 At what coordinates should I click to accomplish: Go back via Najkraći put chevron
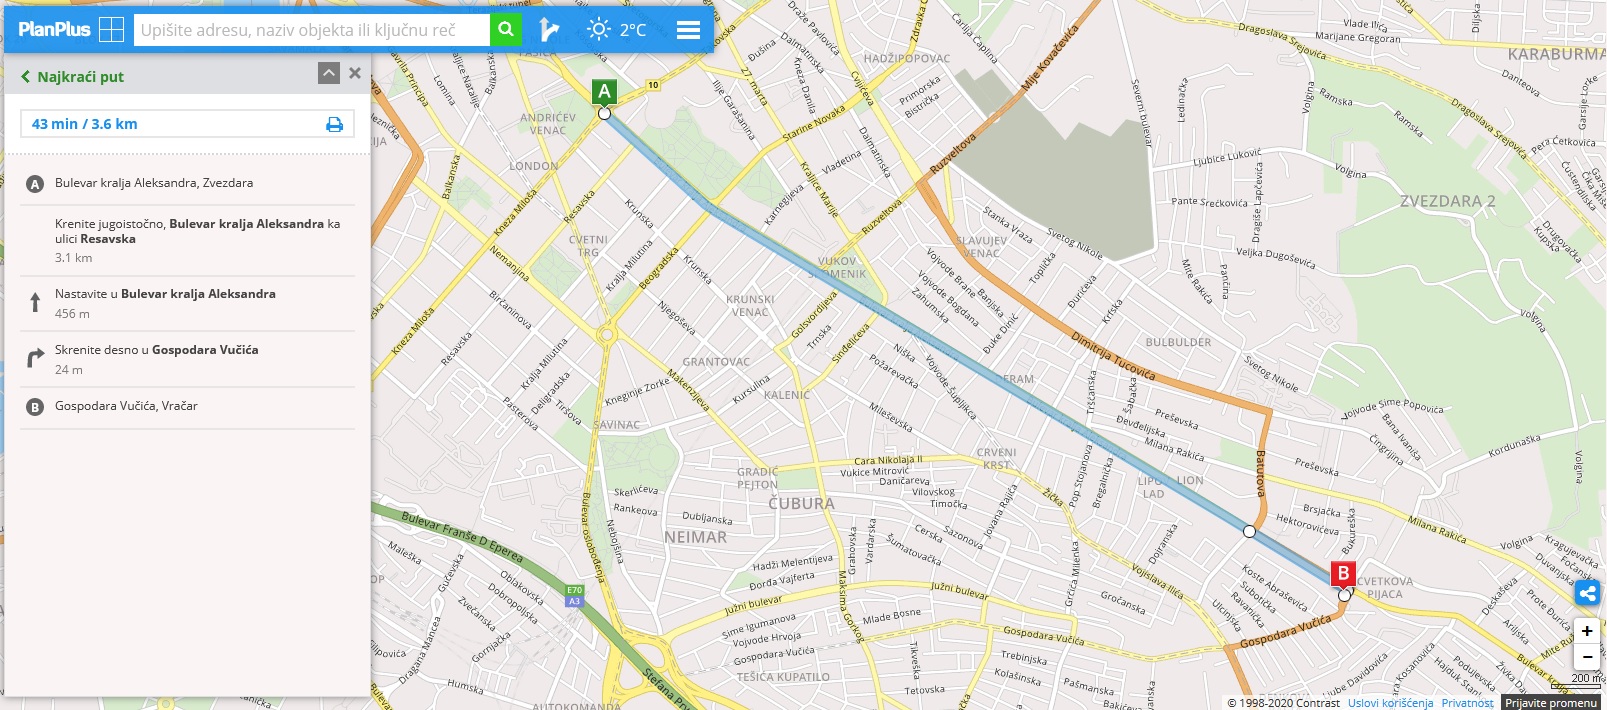(25, 76)
